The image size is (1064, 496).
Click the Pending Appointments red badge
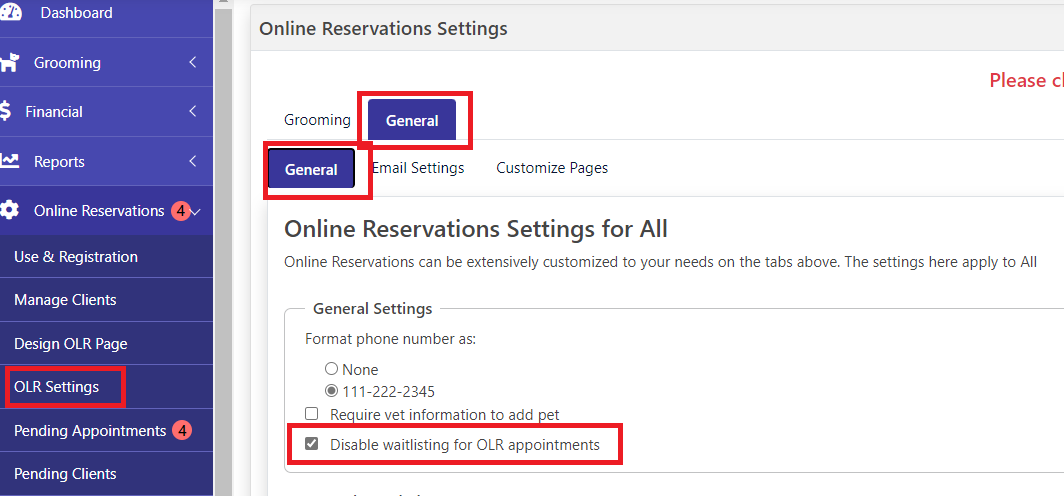pyautogui.click(x=181, y=431)
